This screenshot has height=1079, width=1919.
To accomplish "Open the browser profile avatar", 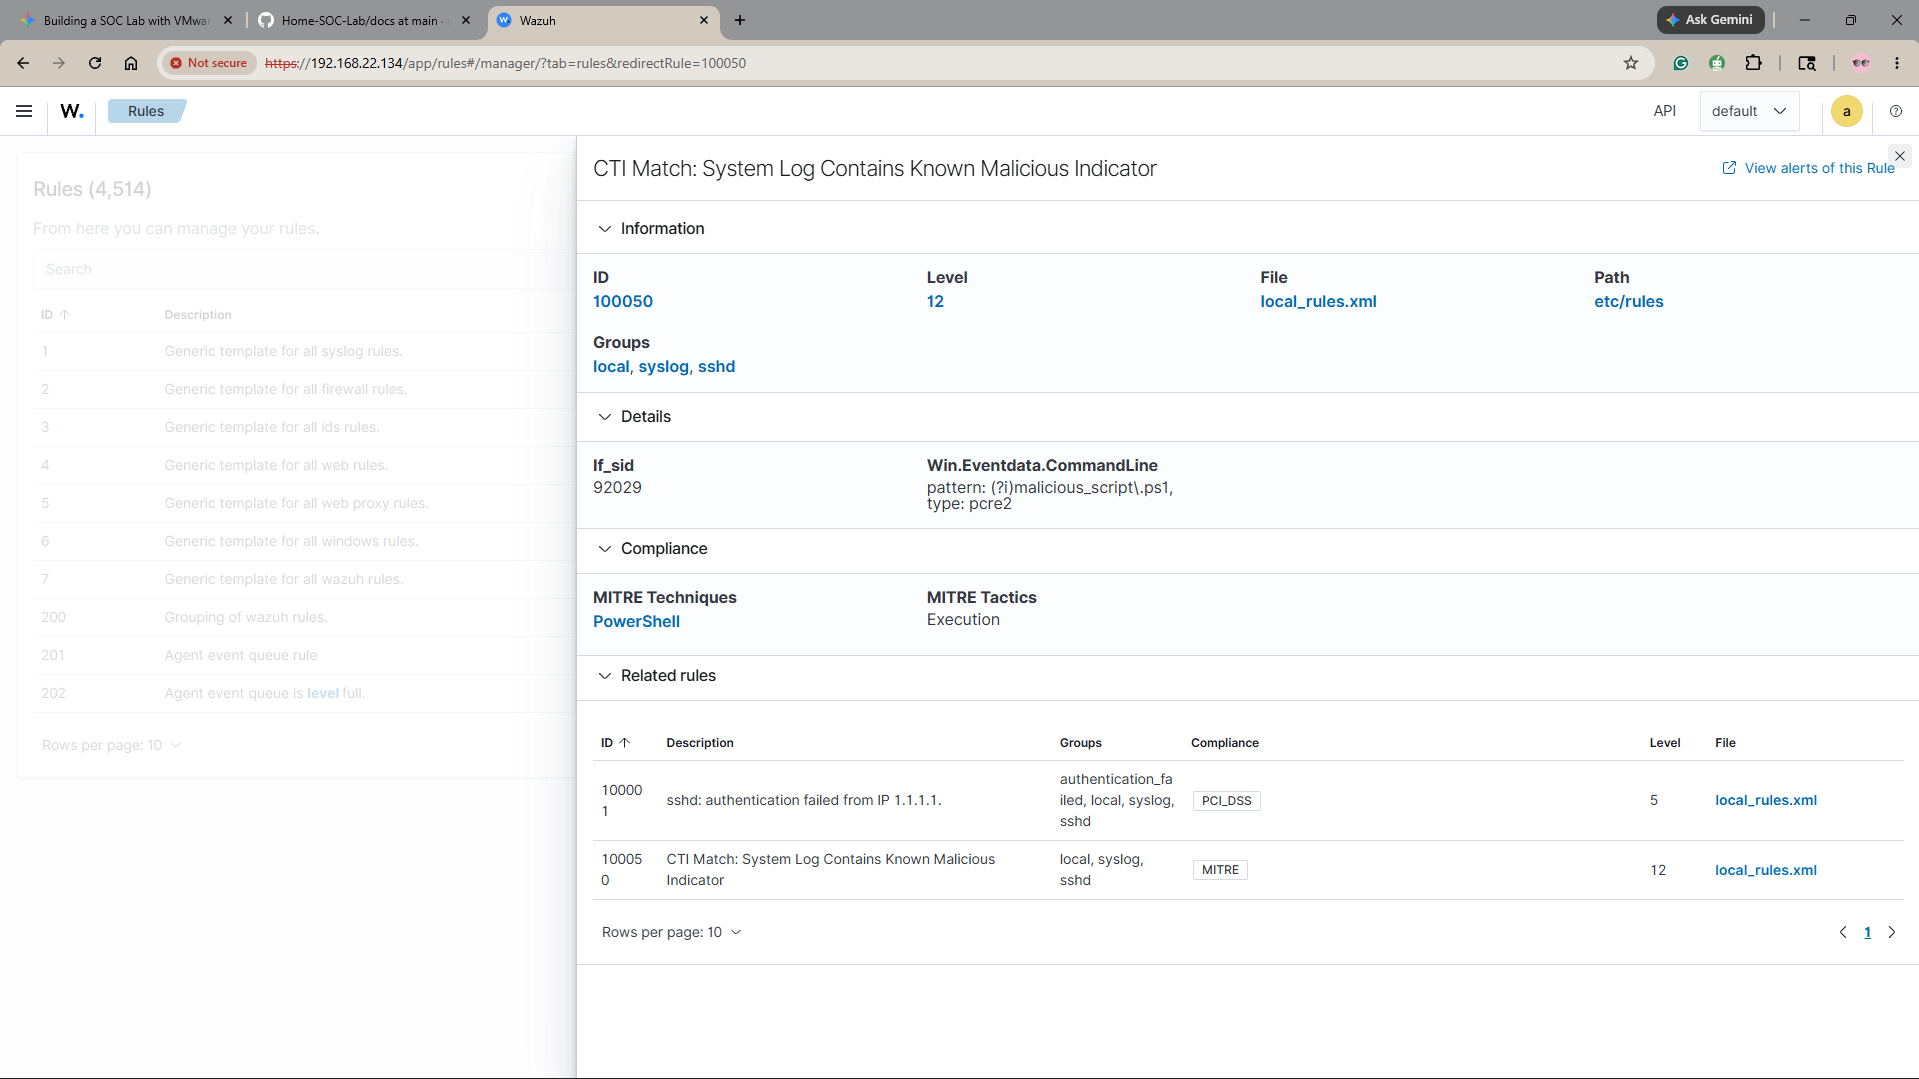I will pos(1861,63).
